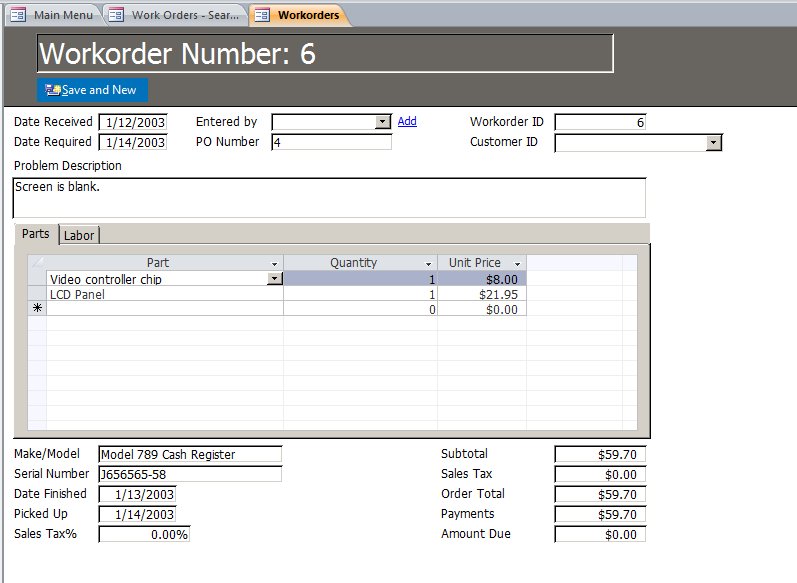Screen dimensions: 797x583
Task: Click the Amount Due field
Action: click(600, 534)
